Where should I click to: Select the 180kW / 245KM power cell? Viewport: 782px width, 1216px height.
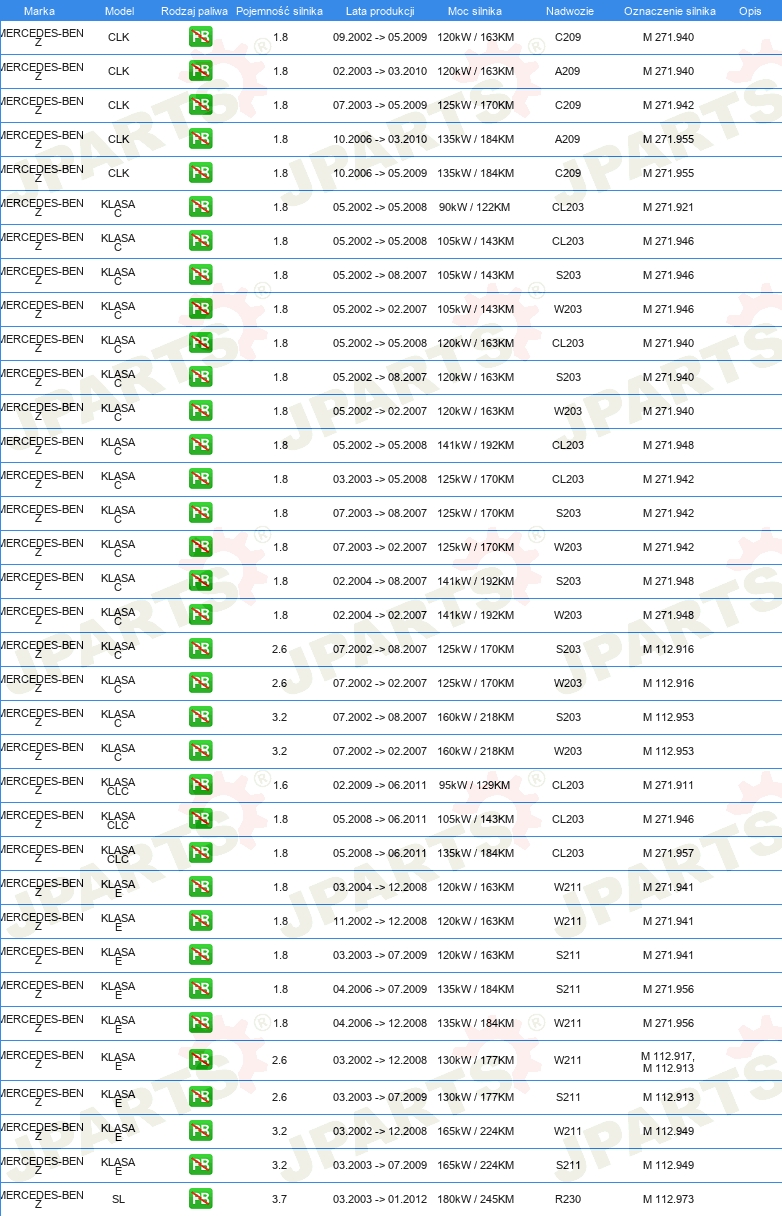pyautogui.click(x=475, y=1199)
